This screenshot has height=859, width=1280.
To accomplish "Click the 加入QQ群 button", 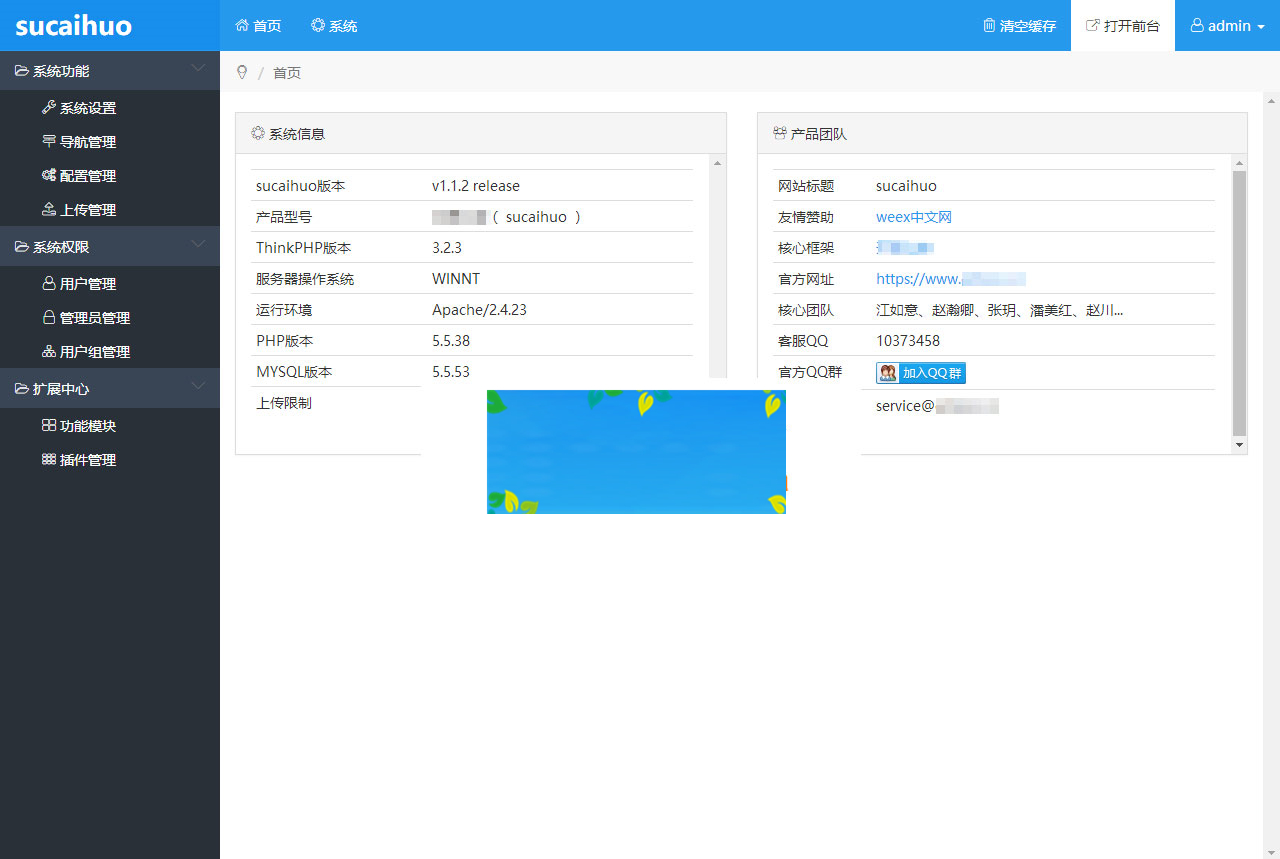I will click(919, 372).
